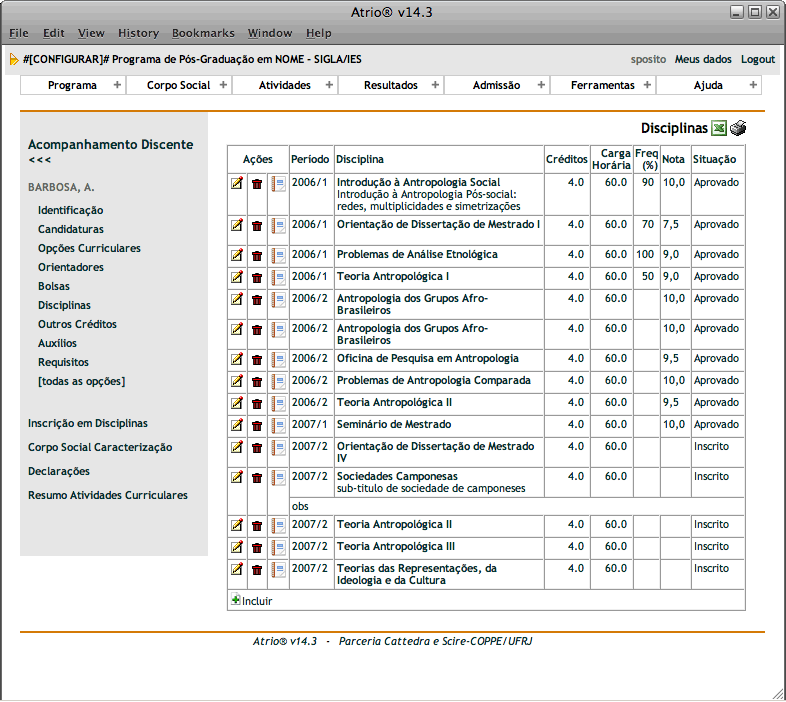Delete the Sociedades Camponesas row

coord(257,477)
